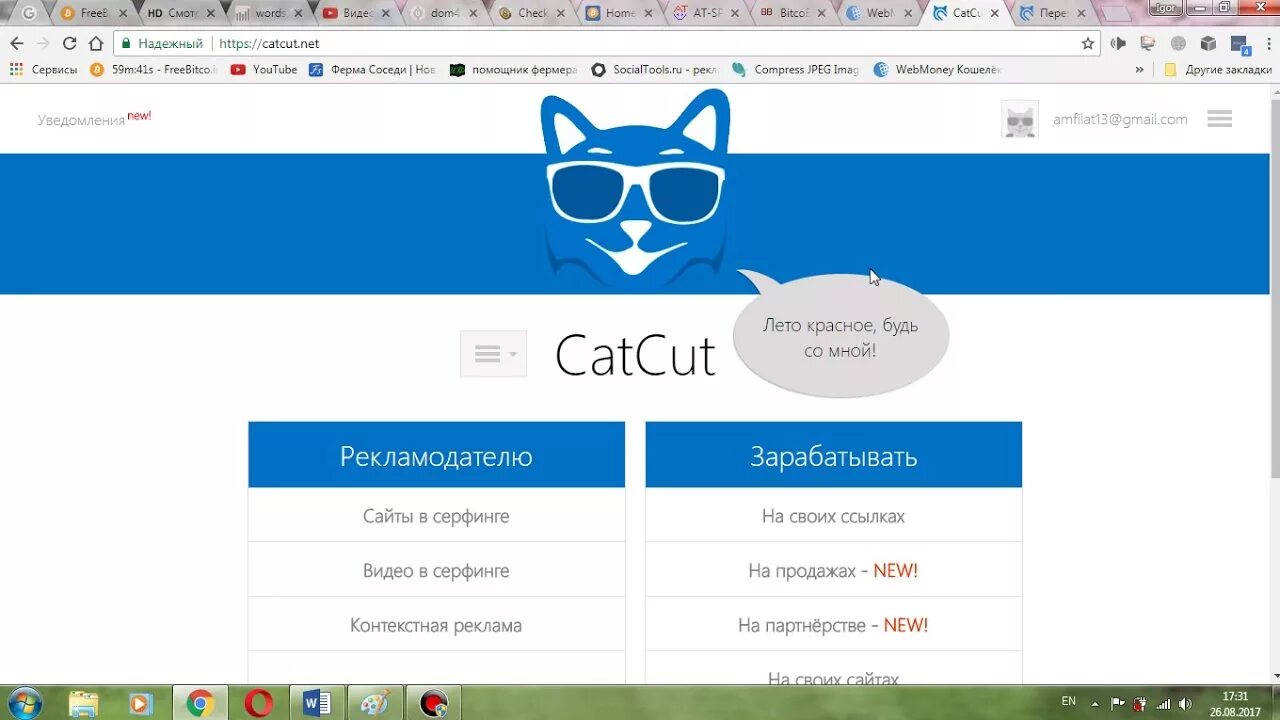This screenshot has height=720, width=1280.
Task: Close the CatCut browser tab
Action: 994,13
